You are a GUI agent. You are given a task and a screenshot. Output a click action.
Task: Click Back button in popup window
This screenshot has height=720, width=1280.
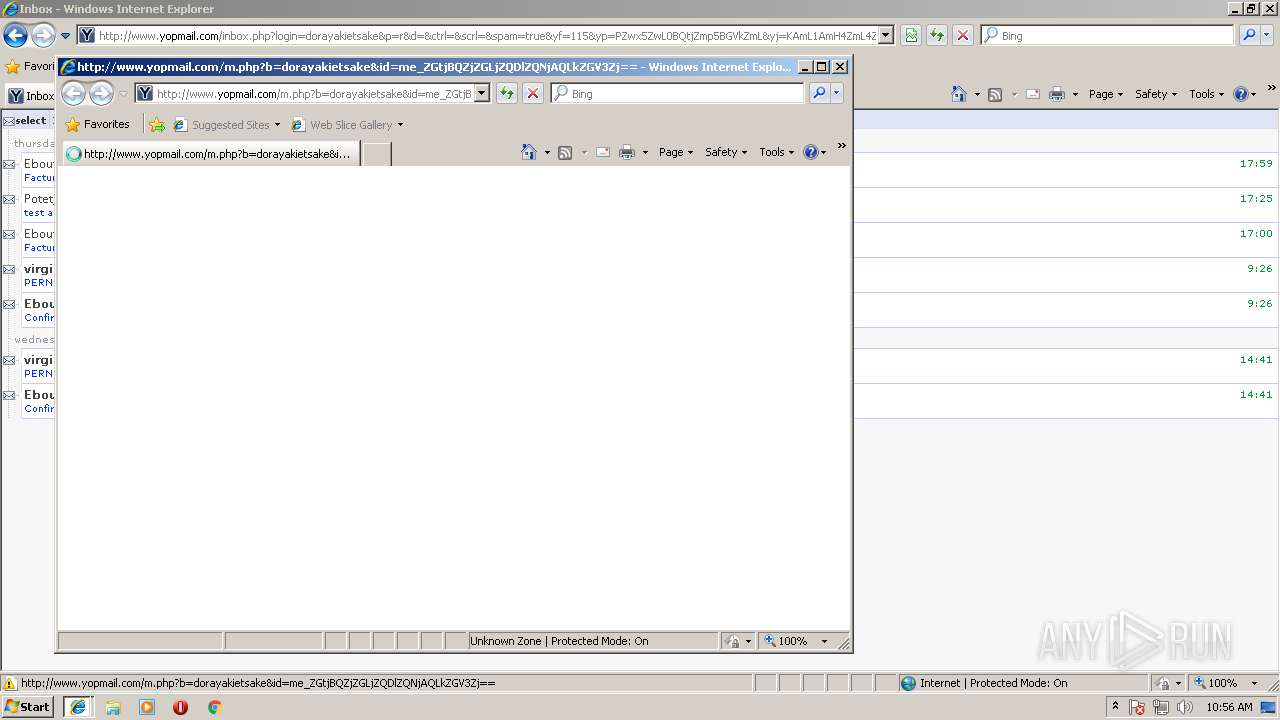(73, 94)
